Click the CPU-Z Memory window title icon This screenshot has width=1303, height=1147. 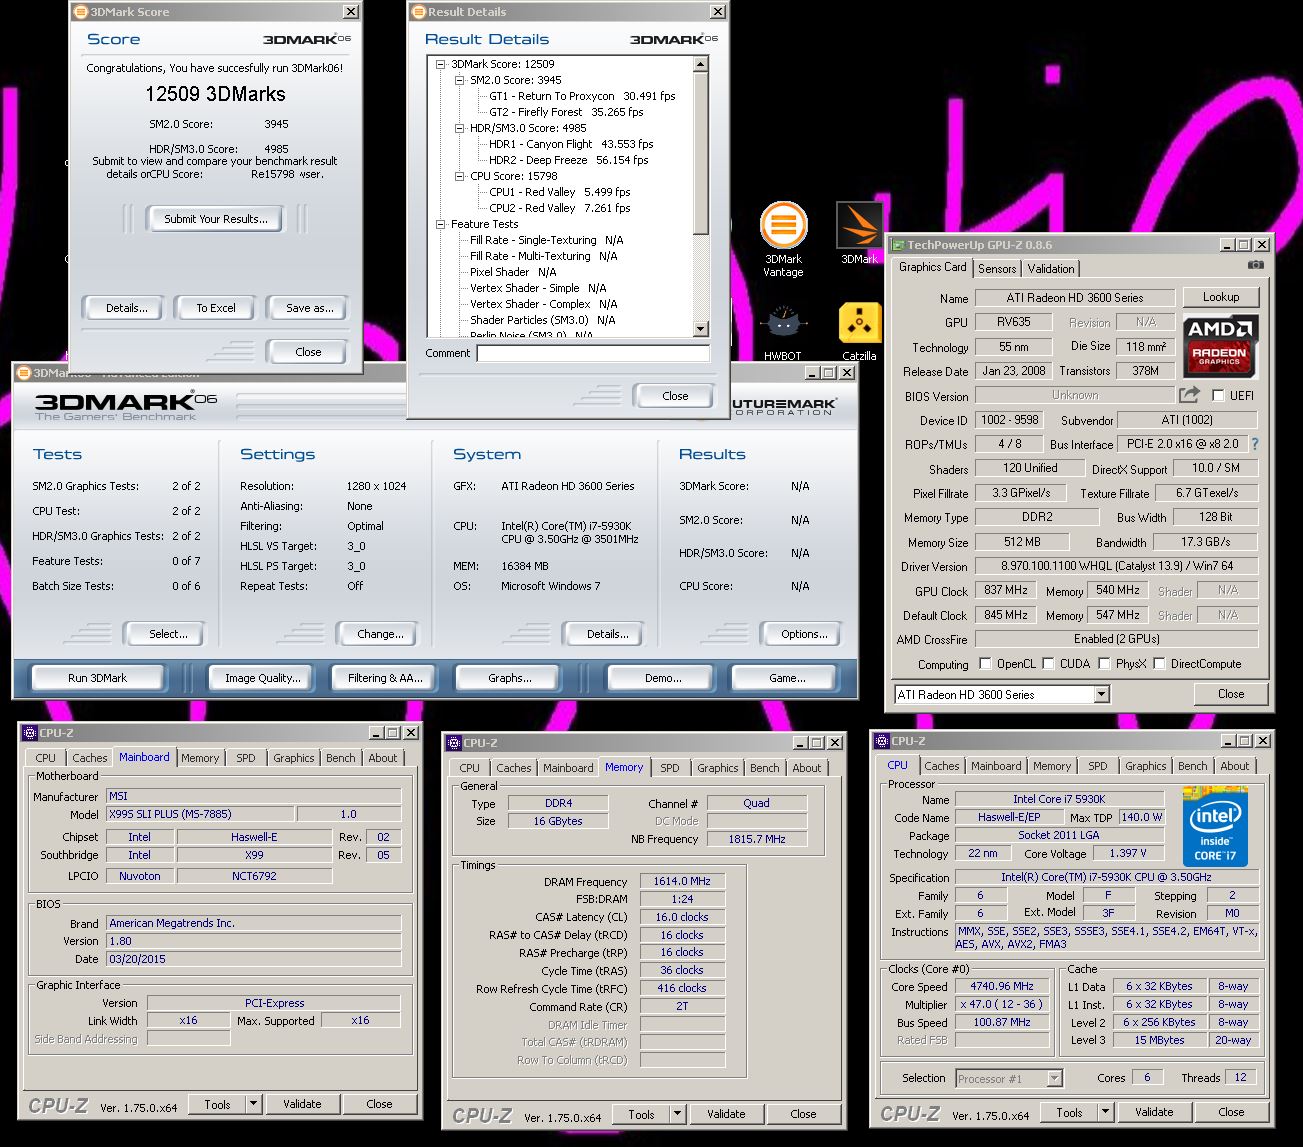tap(453, 743)
